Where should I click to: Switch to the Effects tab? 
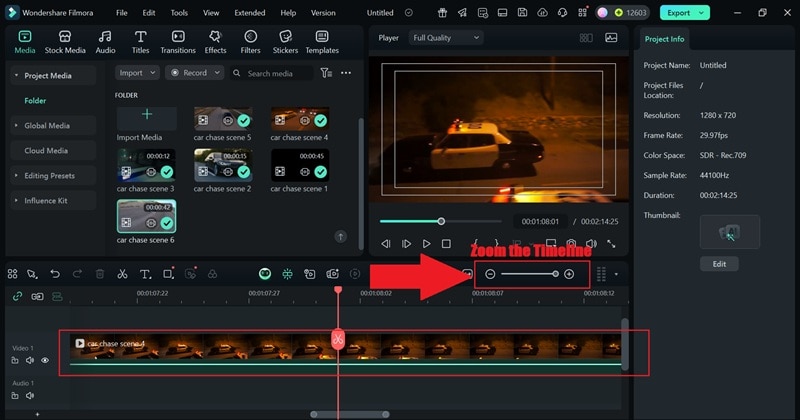(215, 41)
